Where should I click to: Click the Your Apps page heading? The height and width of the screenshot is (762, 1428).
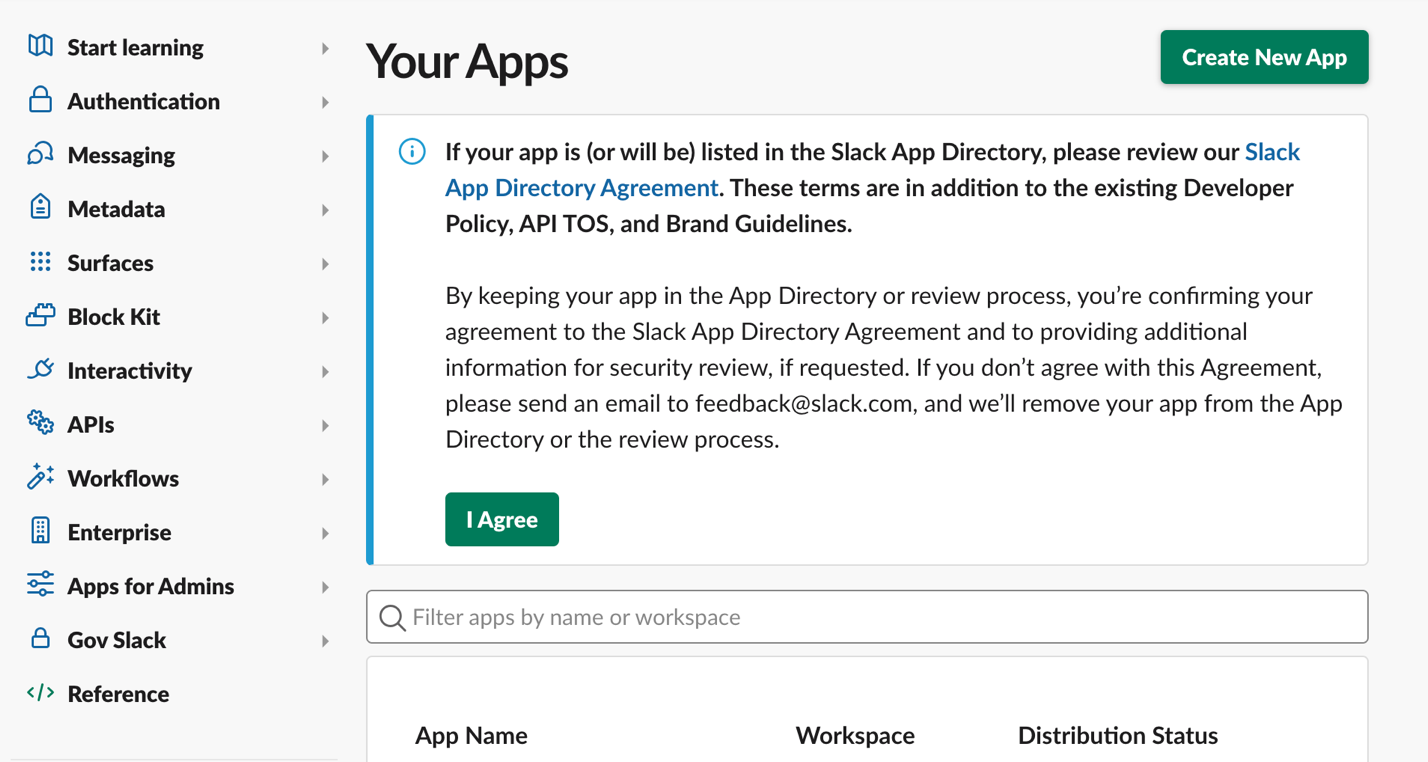(467, 61)
